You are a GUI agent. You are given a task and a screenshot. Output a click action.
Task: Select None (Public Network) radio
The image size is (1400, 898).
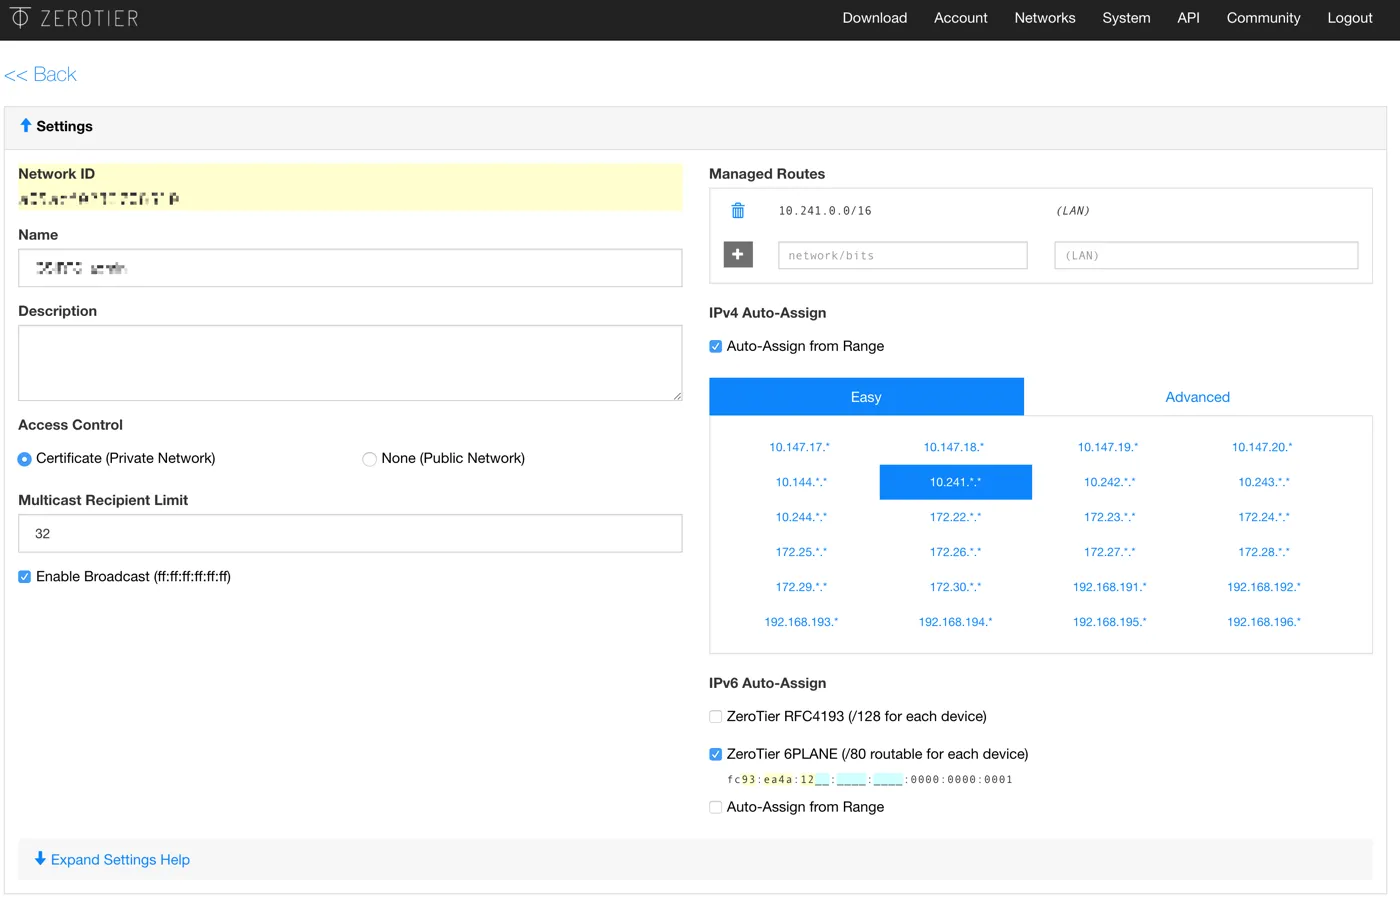pos(369,459)
